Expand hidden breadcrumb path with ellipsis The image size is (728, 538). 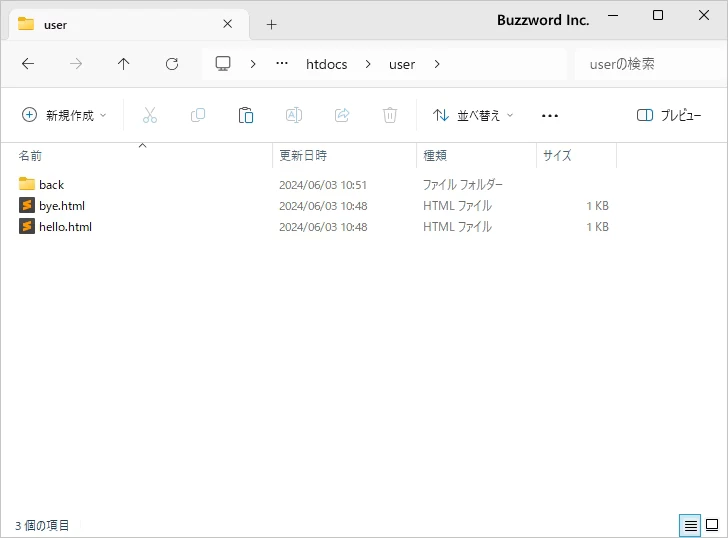click(282, 64)
